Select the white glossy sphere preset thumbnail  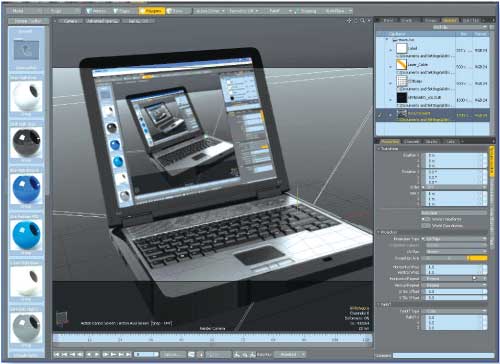26,96
